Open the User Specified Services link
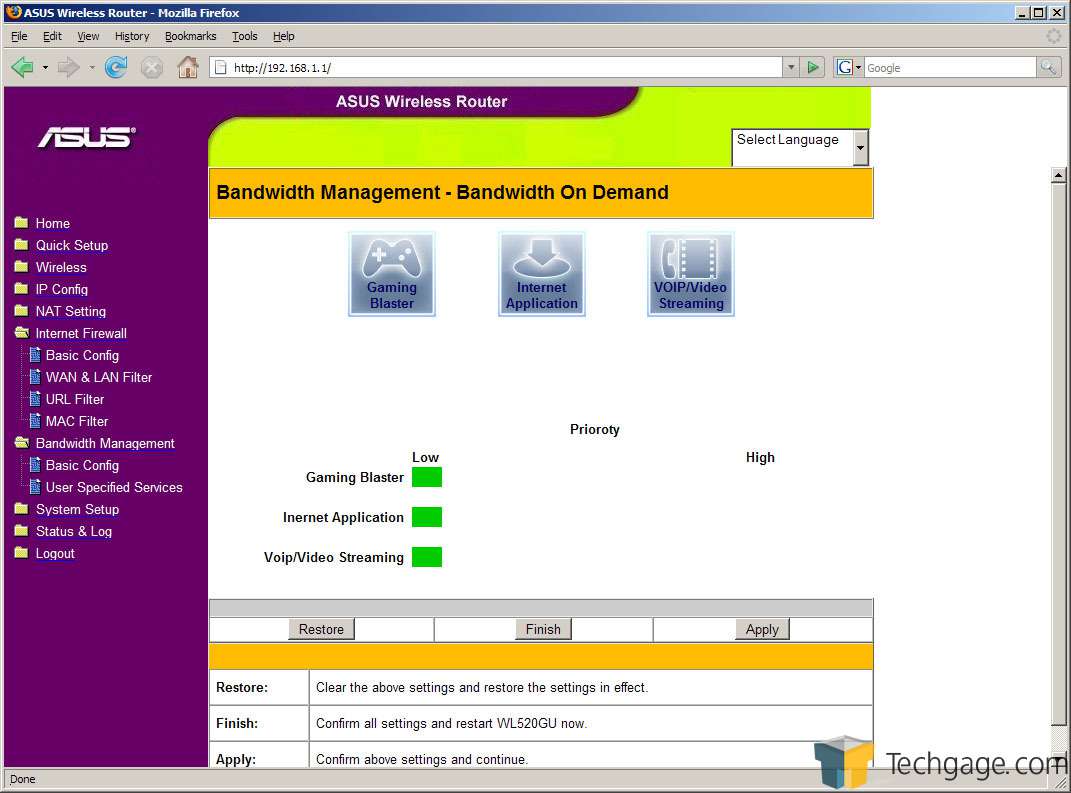Image resolution: width=1071 pixels, height=793 pixels. click(114, 487)
